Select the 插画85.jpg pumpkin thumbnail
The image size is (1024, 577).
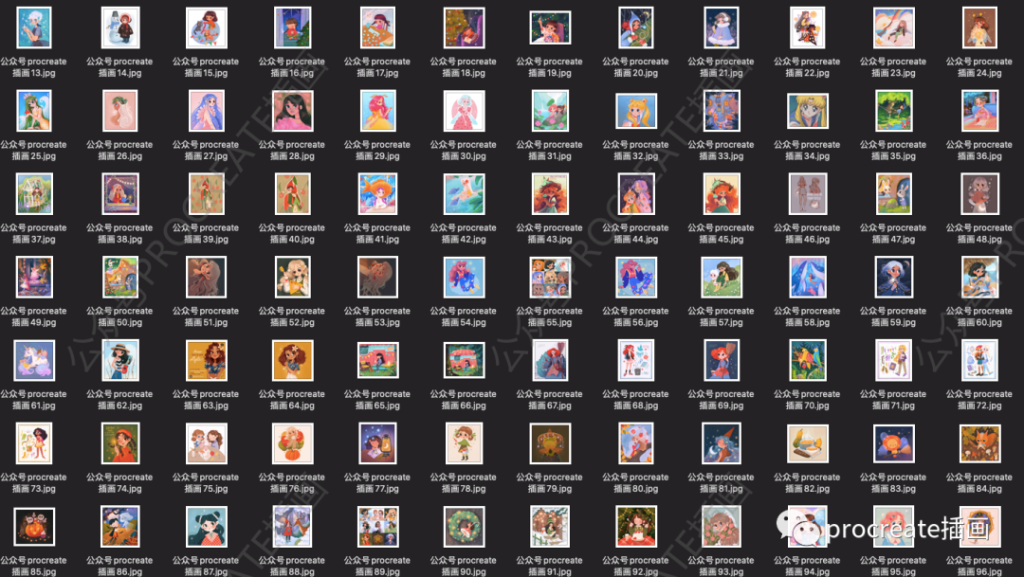pos(33,526)
